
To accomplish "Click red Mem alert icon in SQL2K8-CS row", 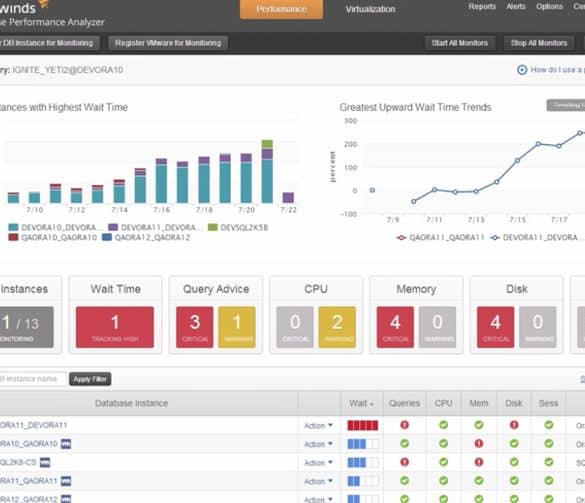I will [479, 462].
